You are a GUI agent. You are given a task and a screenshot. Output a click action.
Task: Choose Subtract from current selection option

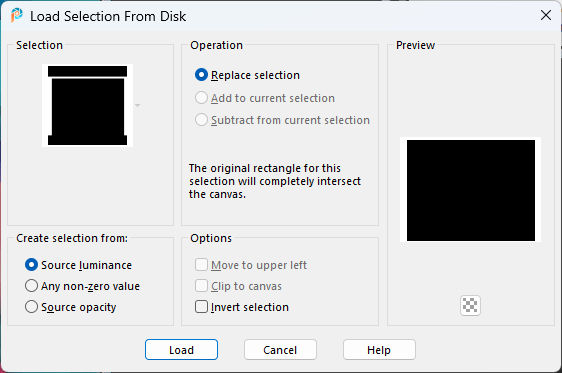201,120
